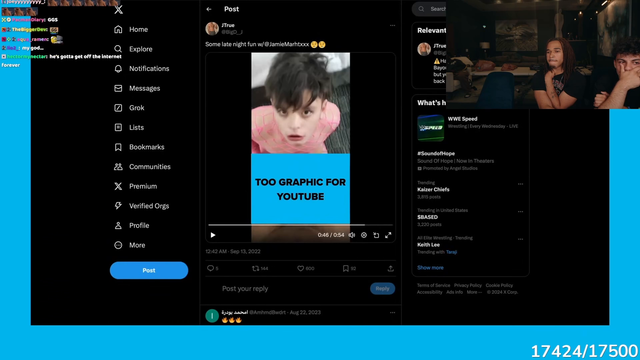Open post author's avatar
Image resolution: width=640 pixels, height=360 pixels.
coord(212,29)
